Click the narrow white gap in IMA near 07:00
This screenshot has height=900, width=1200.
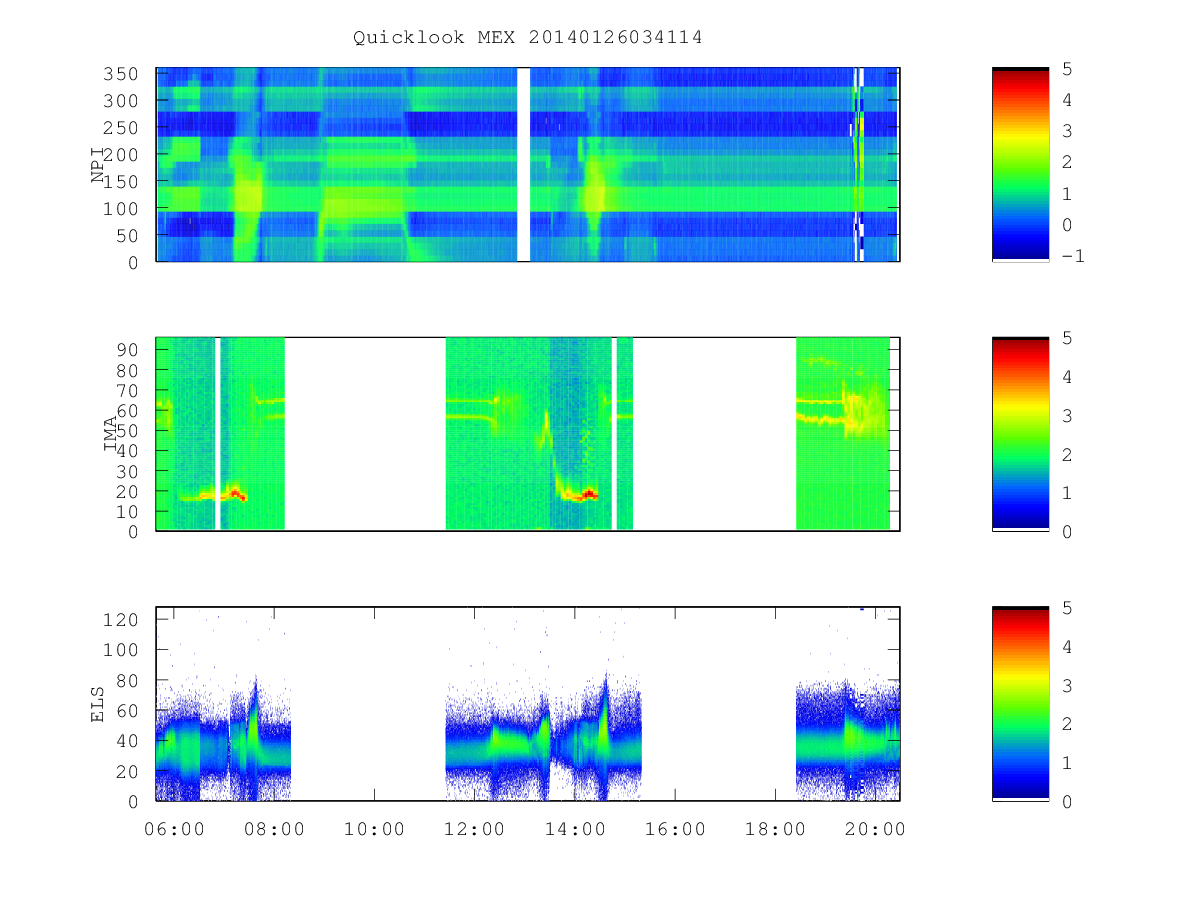[x=218, y=433]
